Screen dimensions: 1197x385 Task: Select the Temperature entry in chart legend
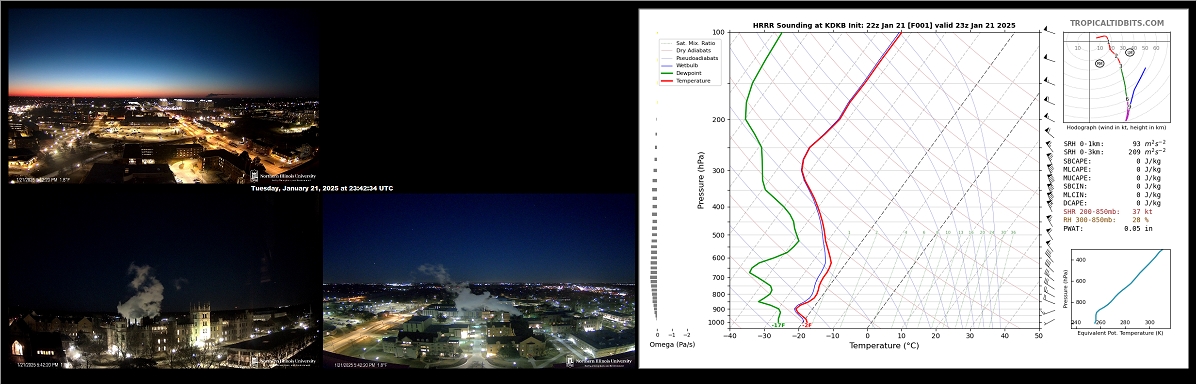pyautogui.click(x=686, y=80)
